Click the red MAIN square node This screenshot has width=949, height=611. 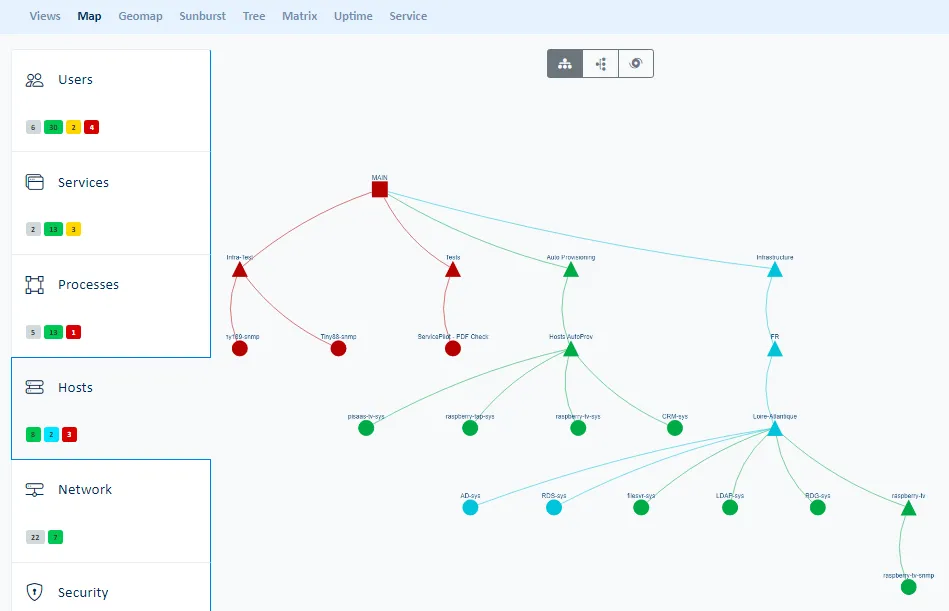[380, 189]
